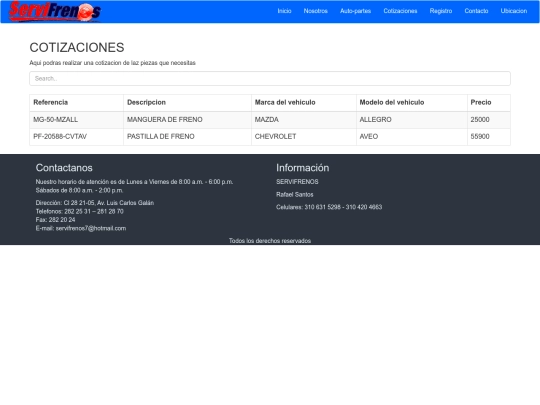Click the Modelo del vehiculo header

(x=412, y=103)
